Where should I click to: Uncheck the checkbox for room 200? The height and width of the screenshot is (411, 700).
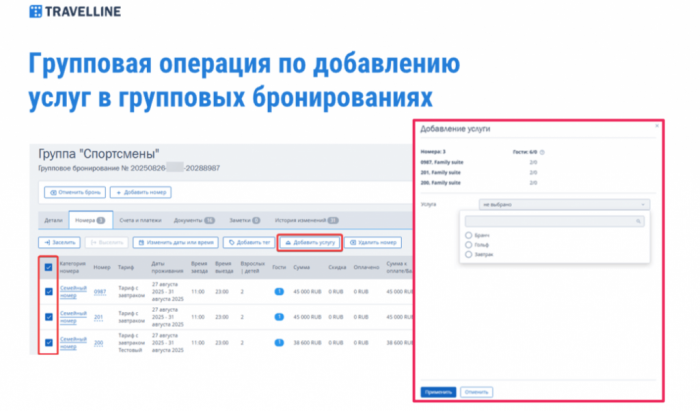tap(49, 343)
